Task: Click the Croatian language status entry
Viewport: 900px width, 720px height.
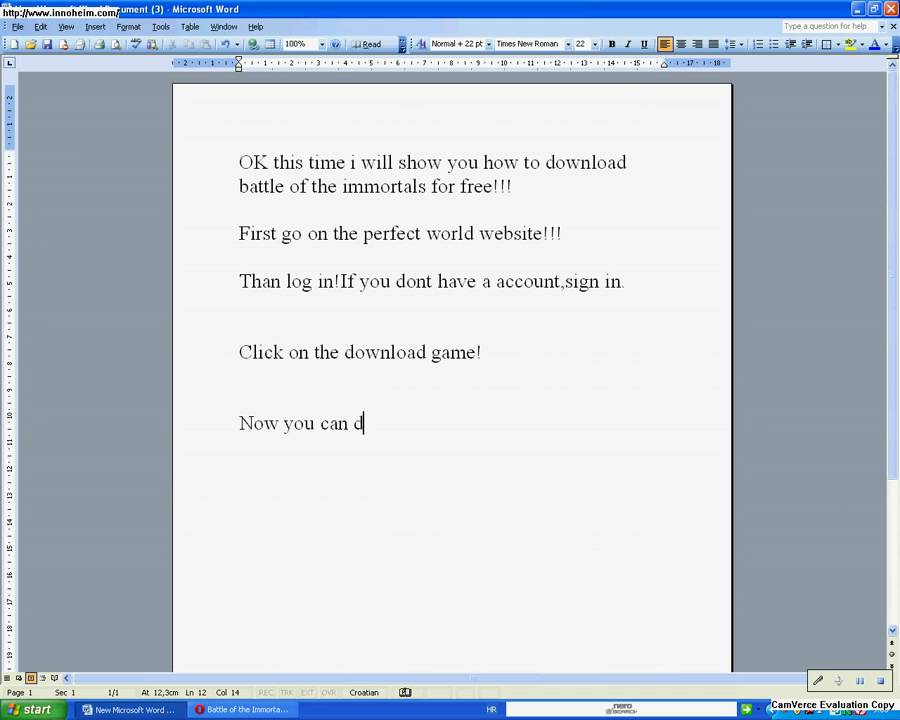Action: coord(364,692)
